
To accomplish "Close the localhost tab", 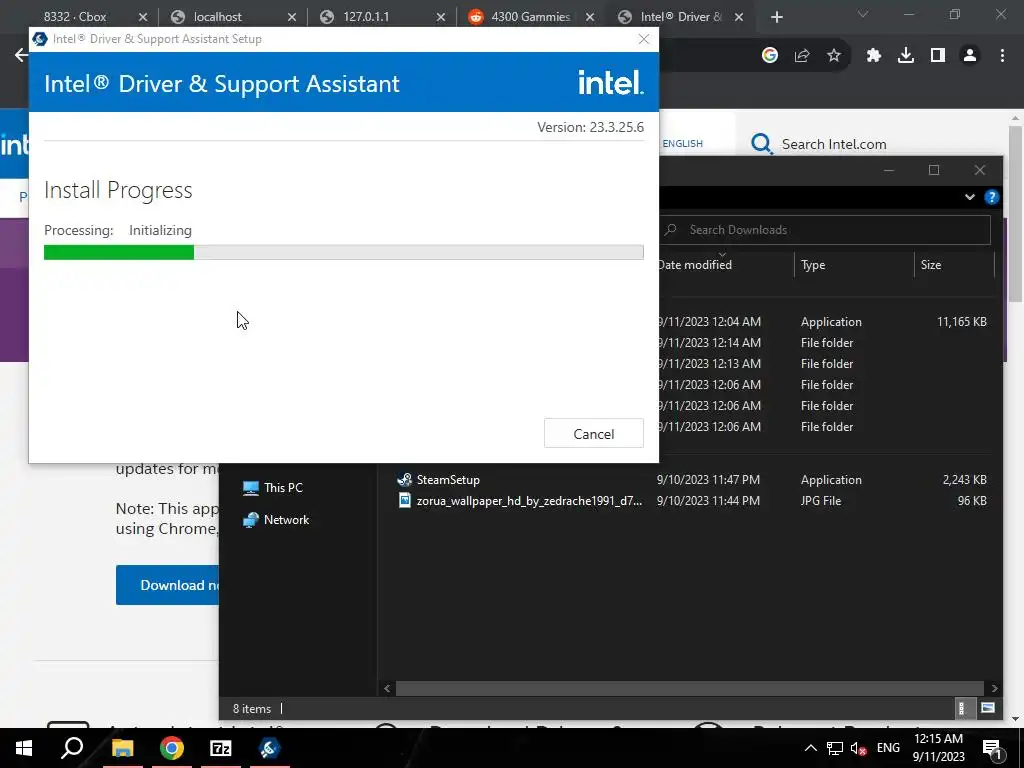I will click(x=292, y=17).
